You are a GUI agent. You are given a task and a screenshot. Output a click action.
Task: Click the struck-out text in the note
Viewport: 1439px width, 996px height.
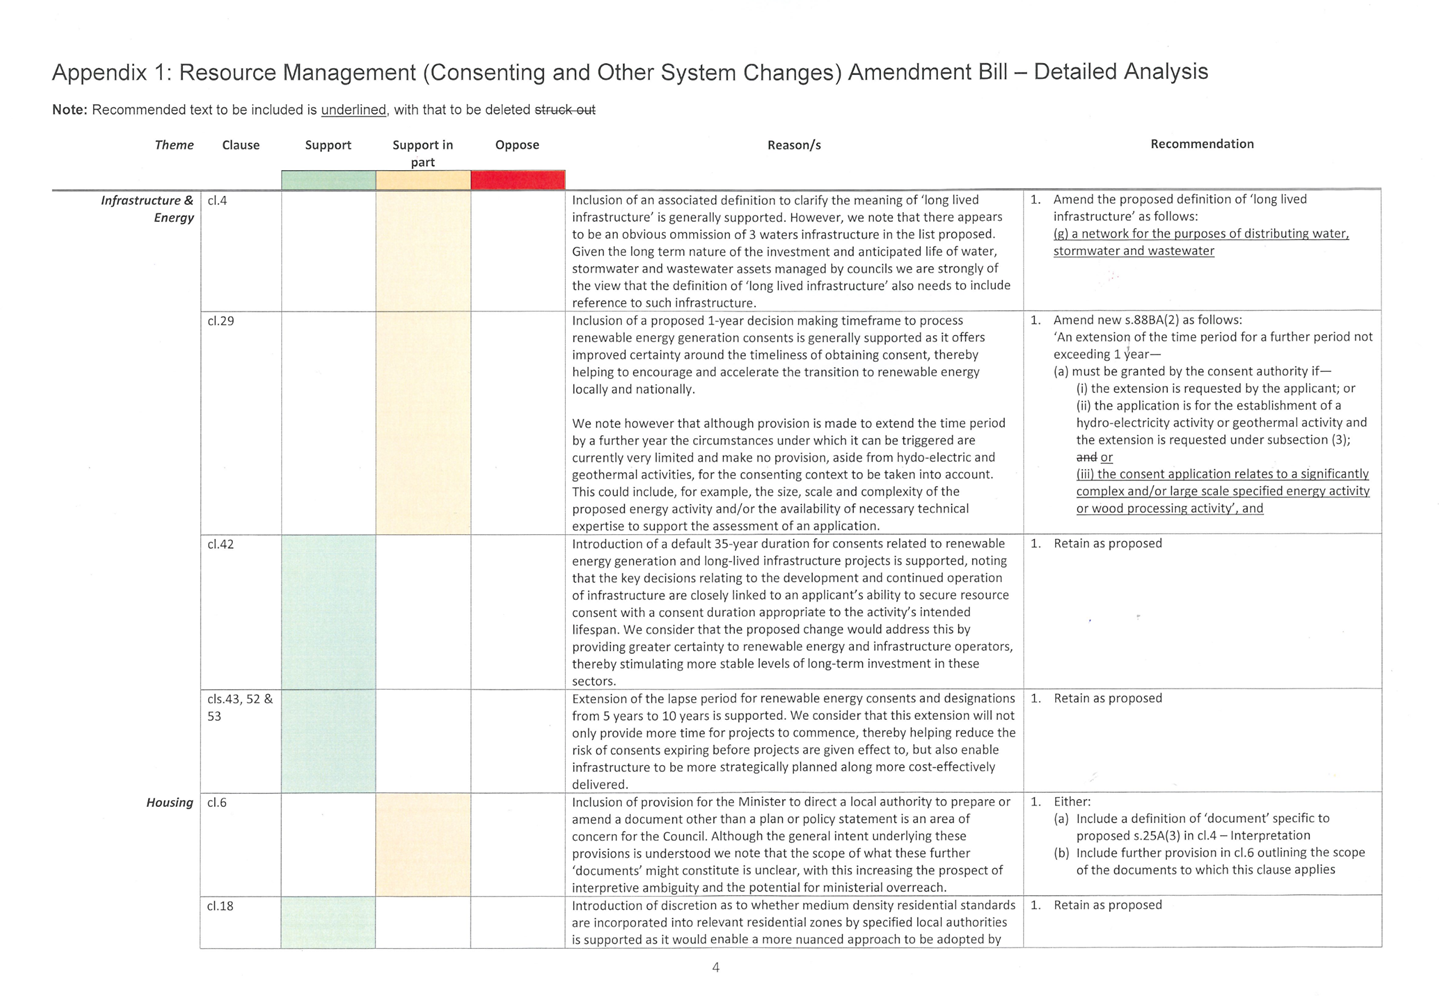click(x=565, y=110)
